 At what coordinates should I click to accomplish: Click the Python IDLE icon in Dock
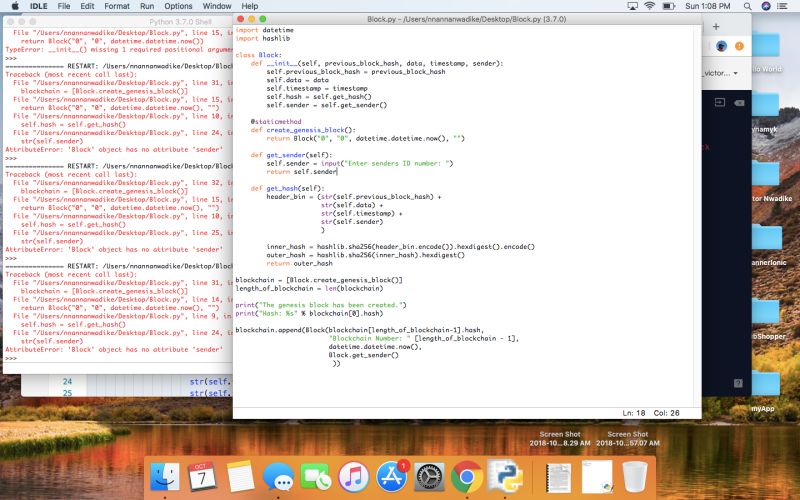click(x=505, y=476)
